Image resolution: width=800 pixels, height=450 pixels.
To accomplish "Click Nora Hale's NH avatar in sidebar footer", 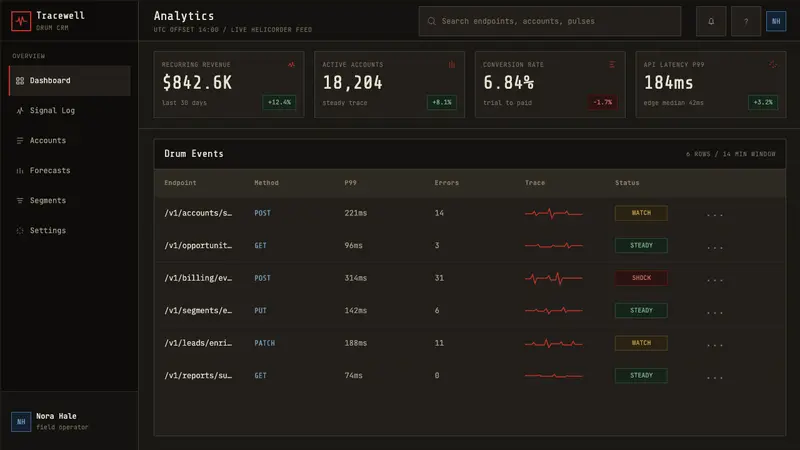I will (21, 421).
